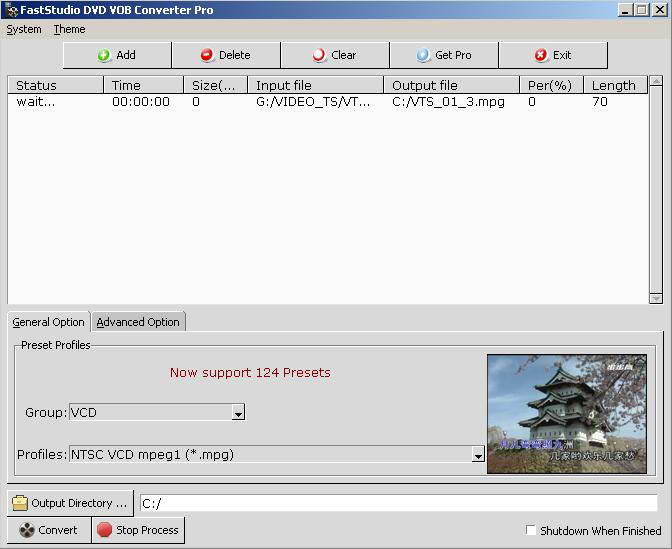
Task: Expand the Group VCD dropdown arrow
Action: click(x=238, y=413)
